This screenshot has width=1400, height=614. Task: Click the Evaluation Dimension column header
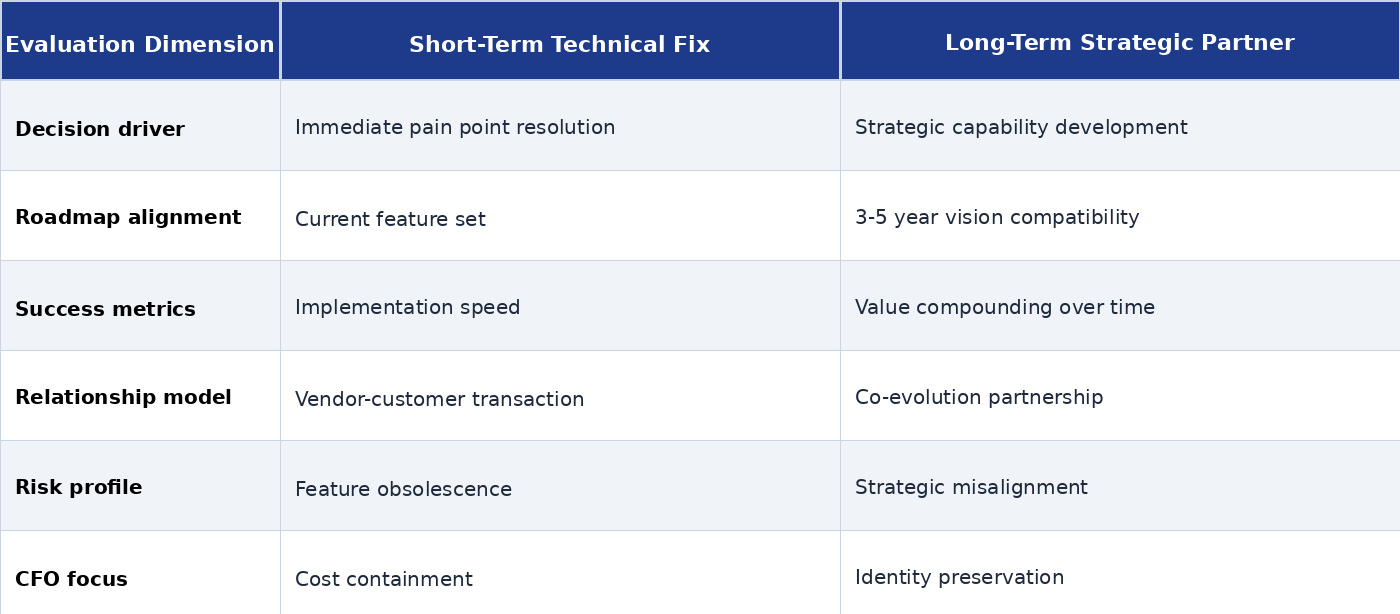pyautogui.click(x=140, y=45)
